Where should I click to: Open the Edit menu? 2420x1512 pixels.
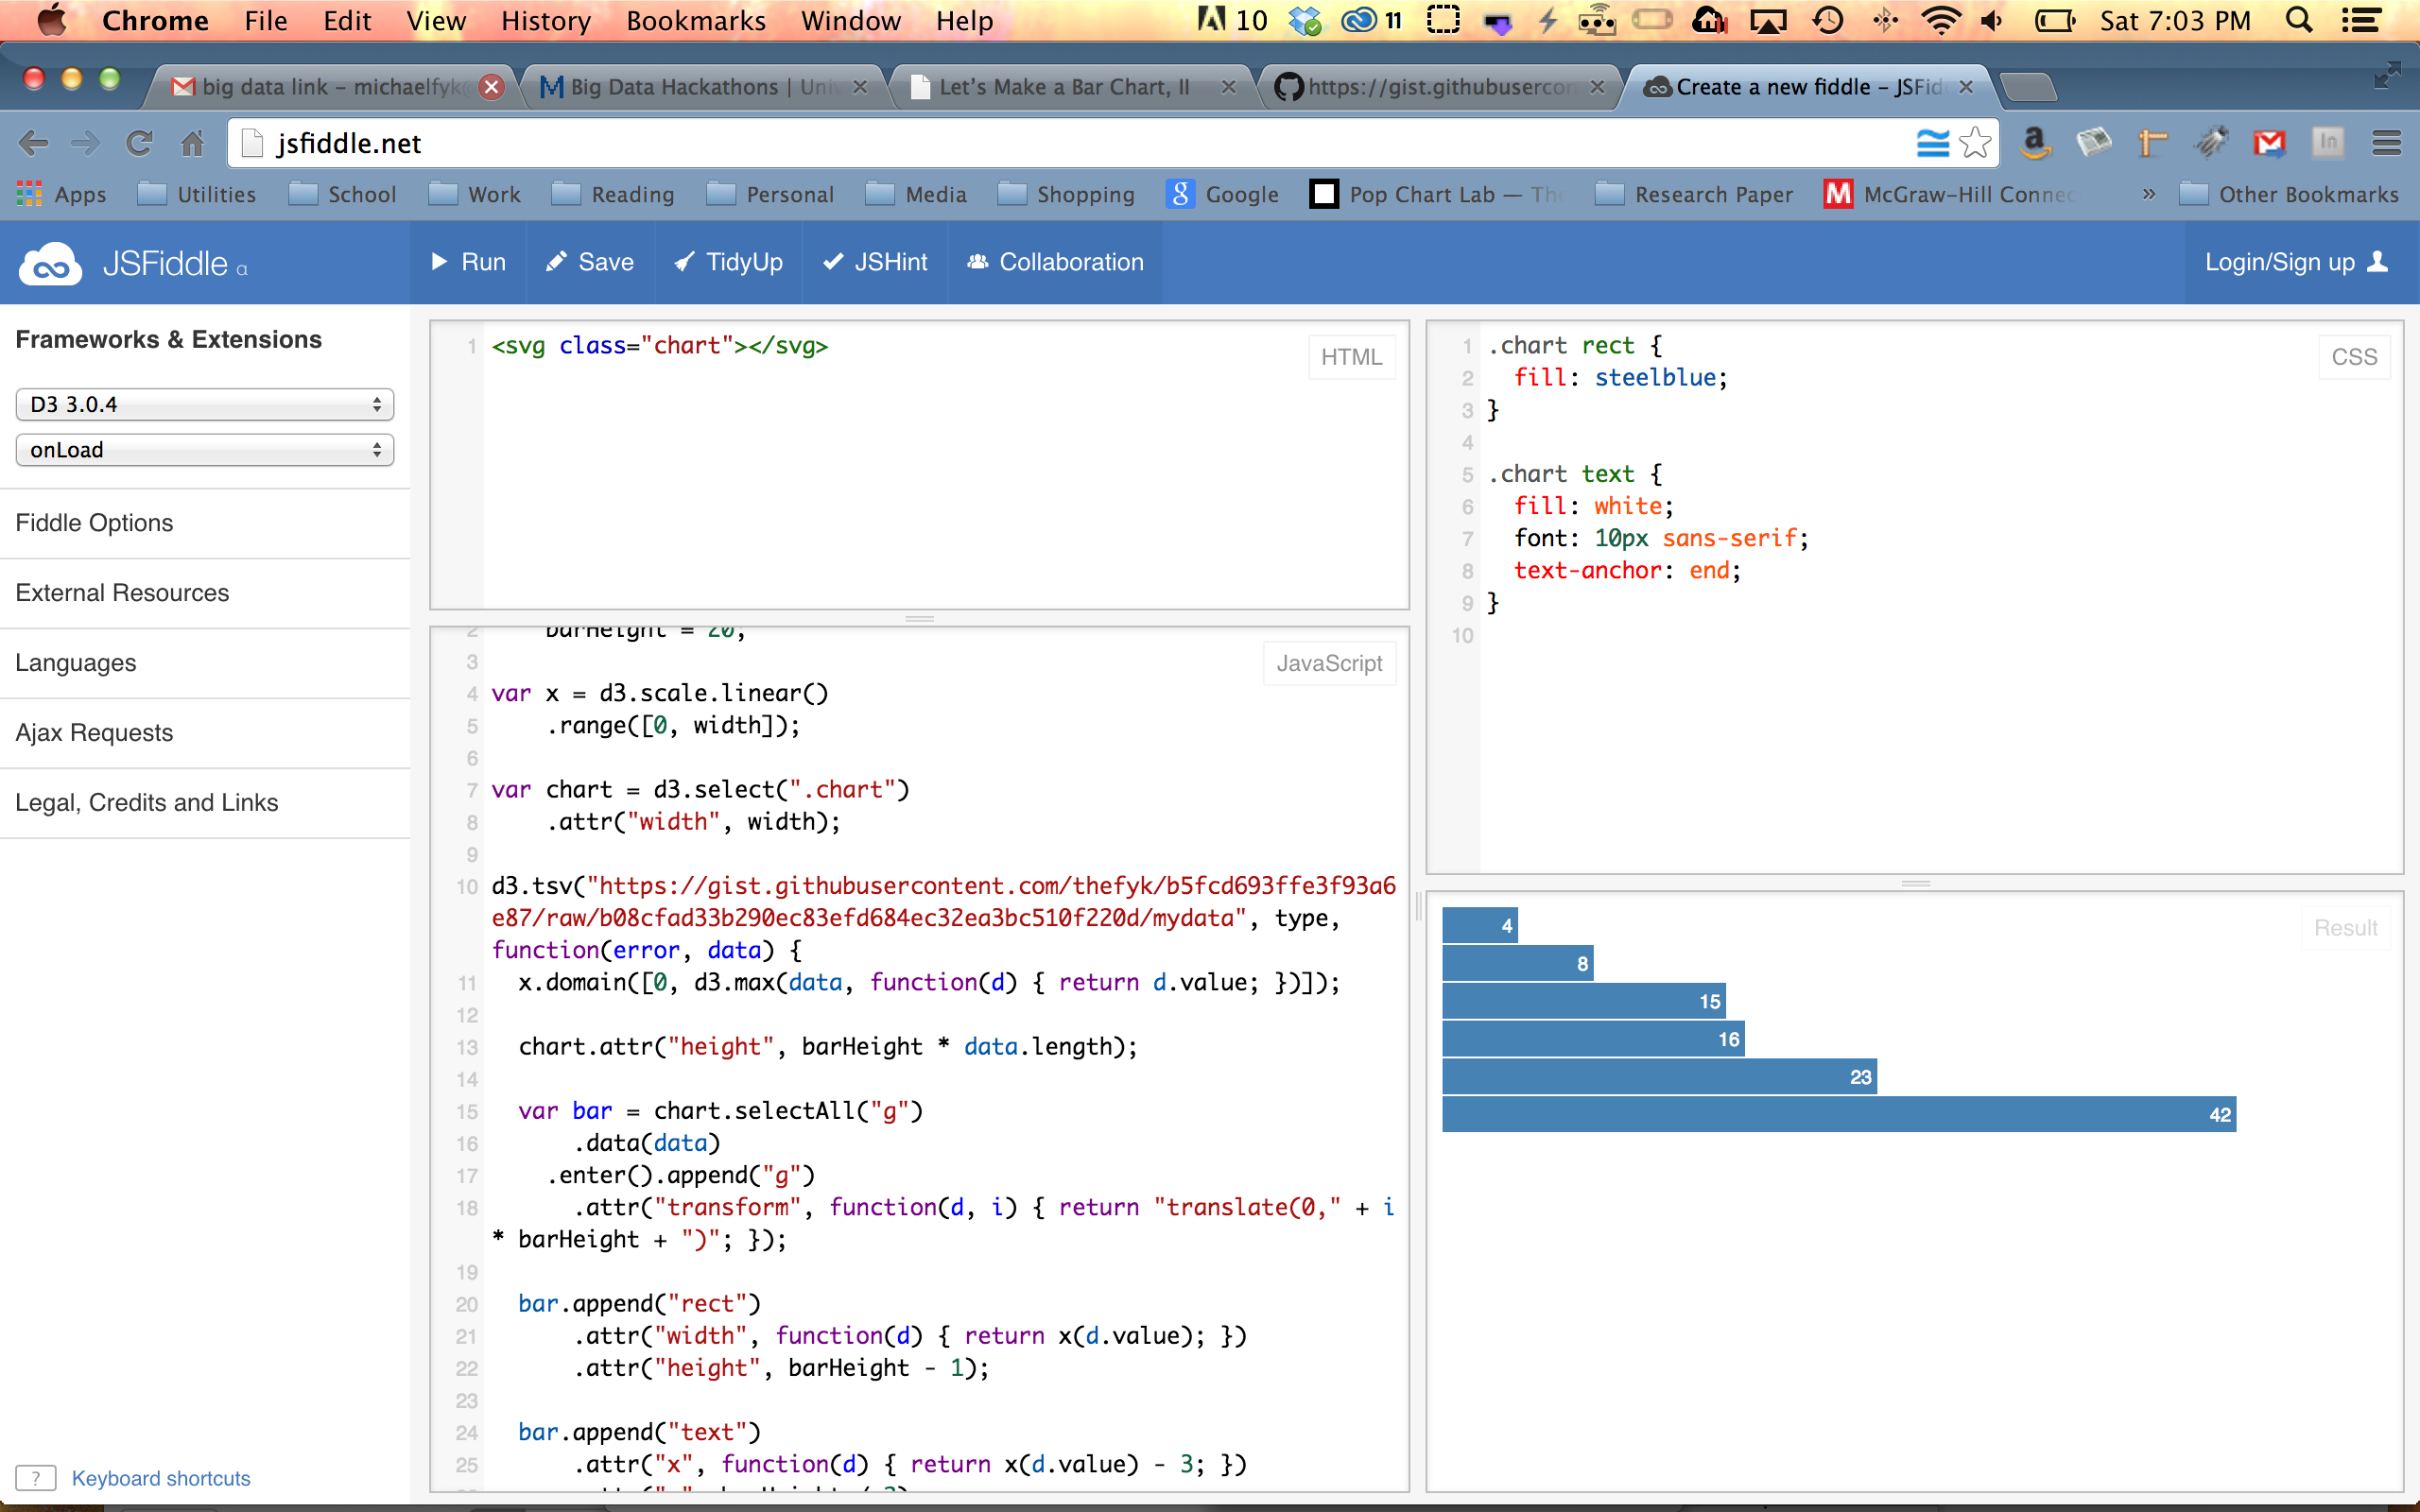pos(347,20)
